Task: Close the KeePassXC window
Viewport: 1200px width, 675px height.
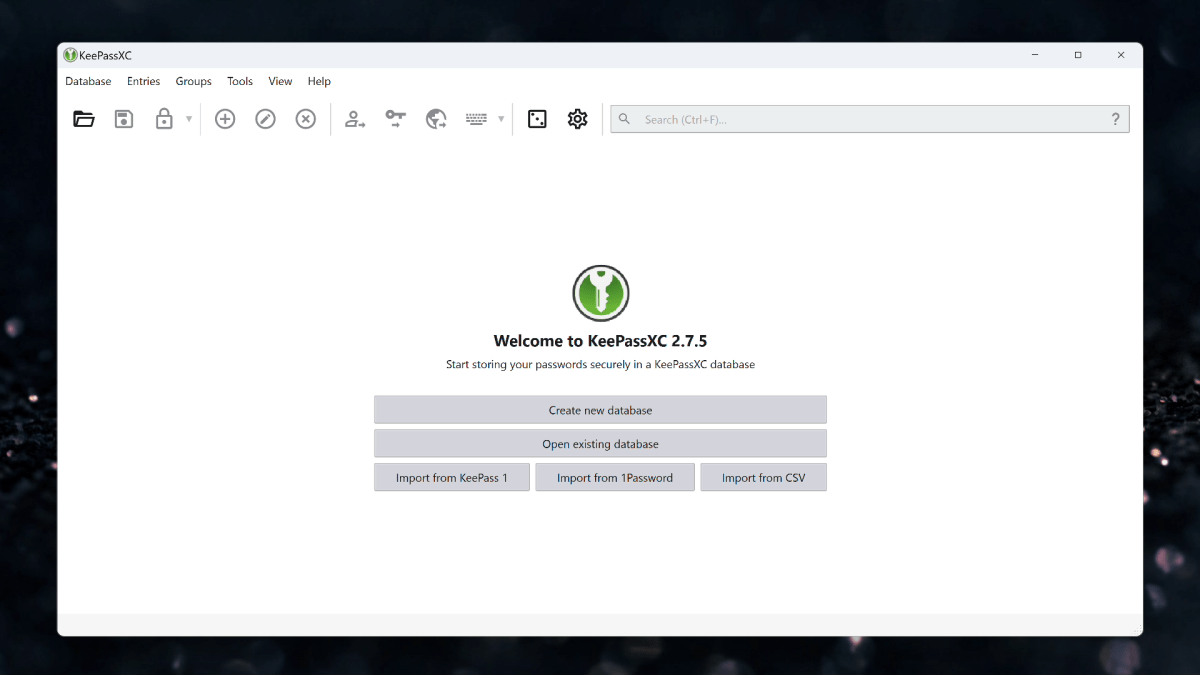Action: click(1121, 55)
